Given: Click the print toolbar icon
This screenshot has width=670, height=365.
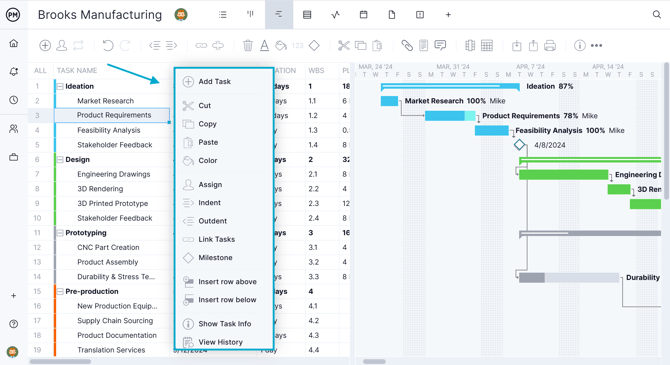Looking at the screenshot, I should point(550,45).
